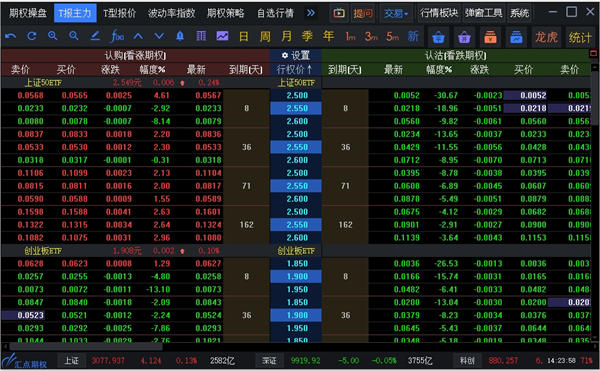The width and height of the screenshot is (600, 371).
Task: Click the 汇点期权 logo
Action: coord(24,360)
